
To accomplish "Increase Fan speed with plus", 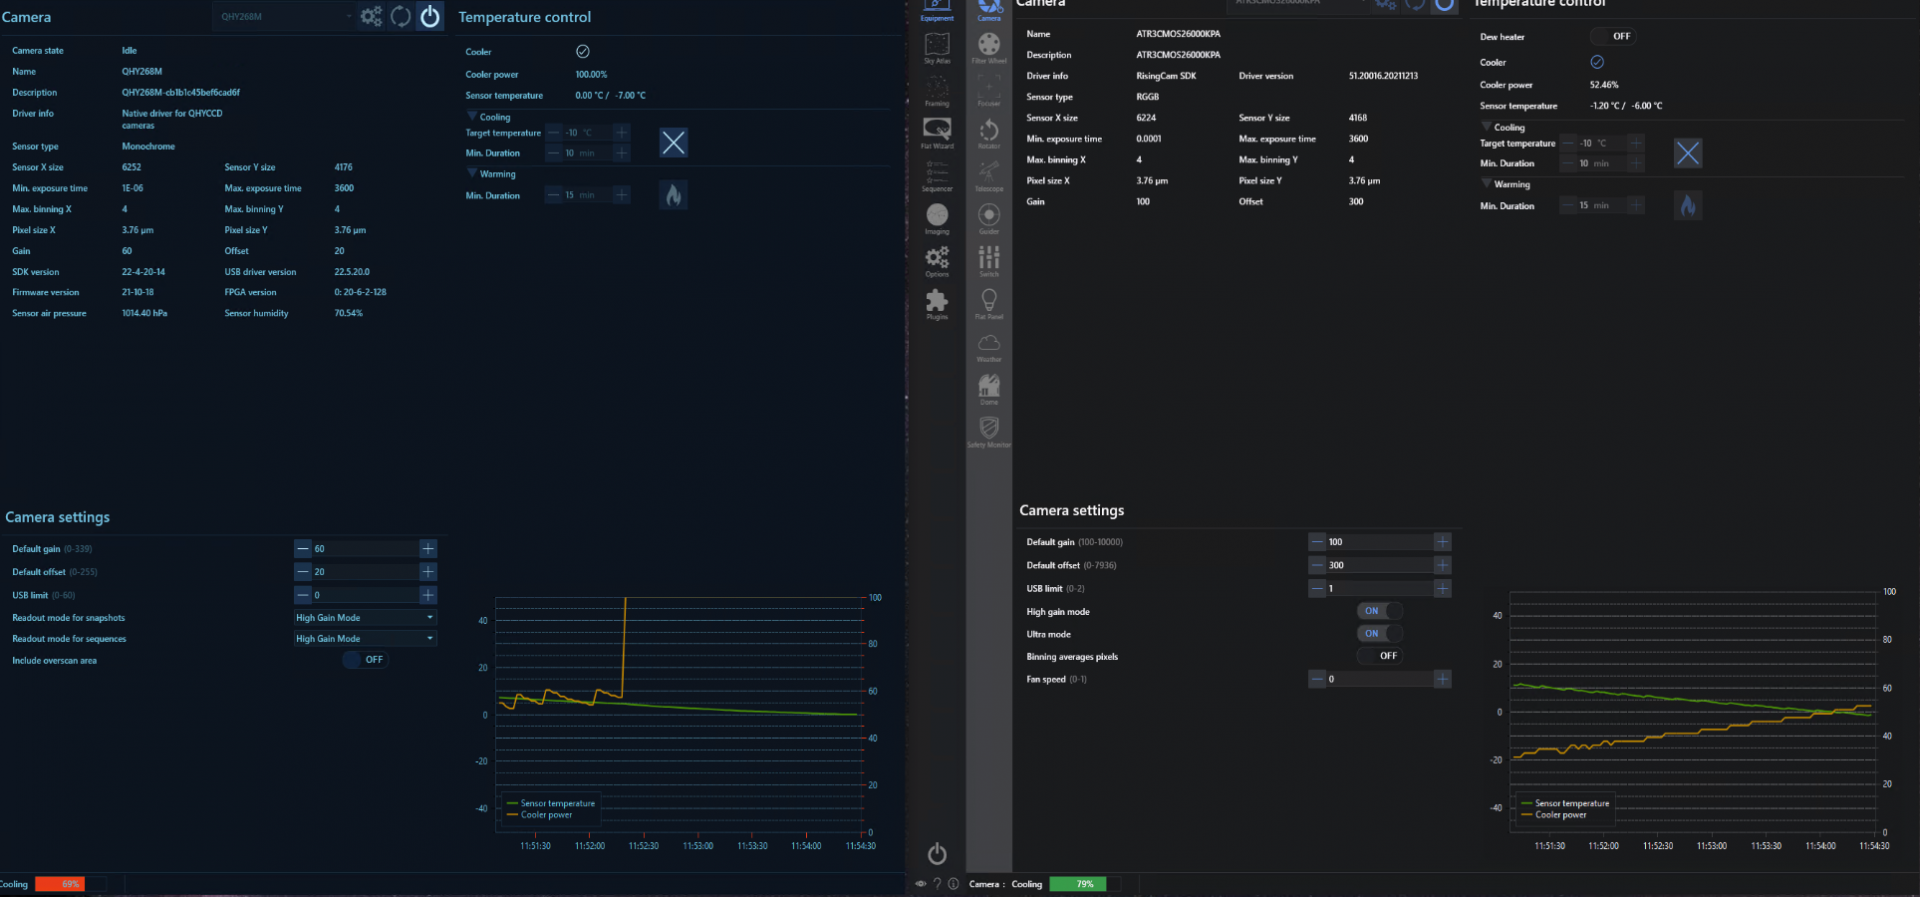I will coord(1442,679).
